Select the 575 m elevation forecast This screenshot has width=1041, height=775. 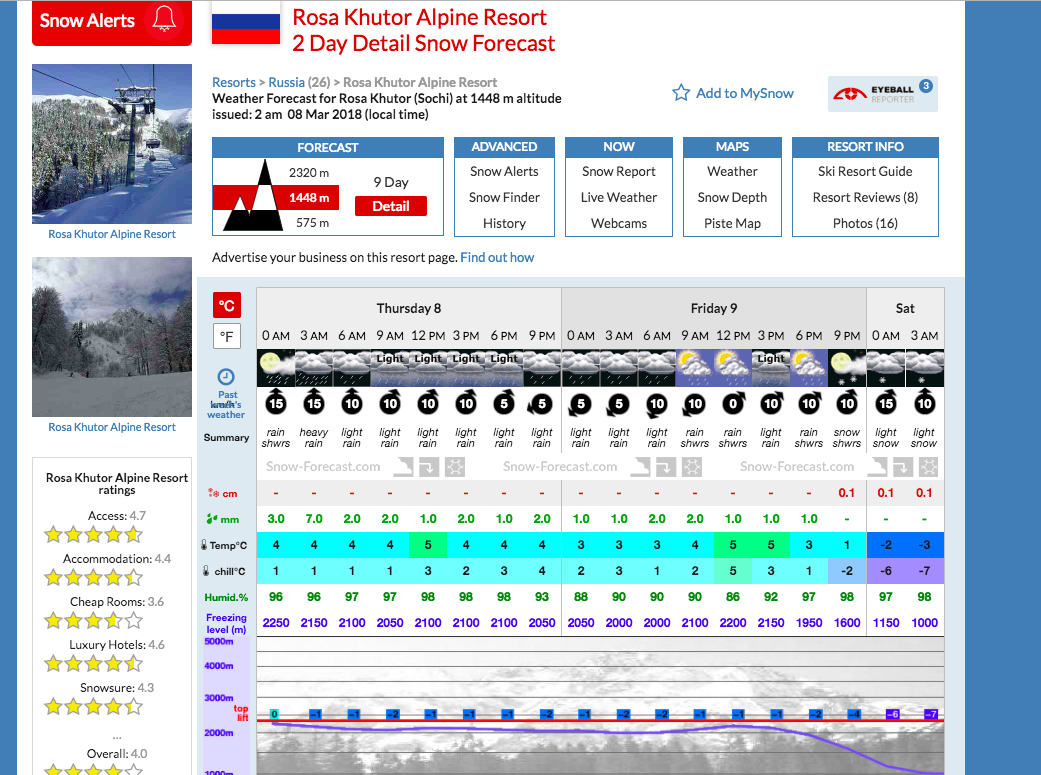(312, 222)
